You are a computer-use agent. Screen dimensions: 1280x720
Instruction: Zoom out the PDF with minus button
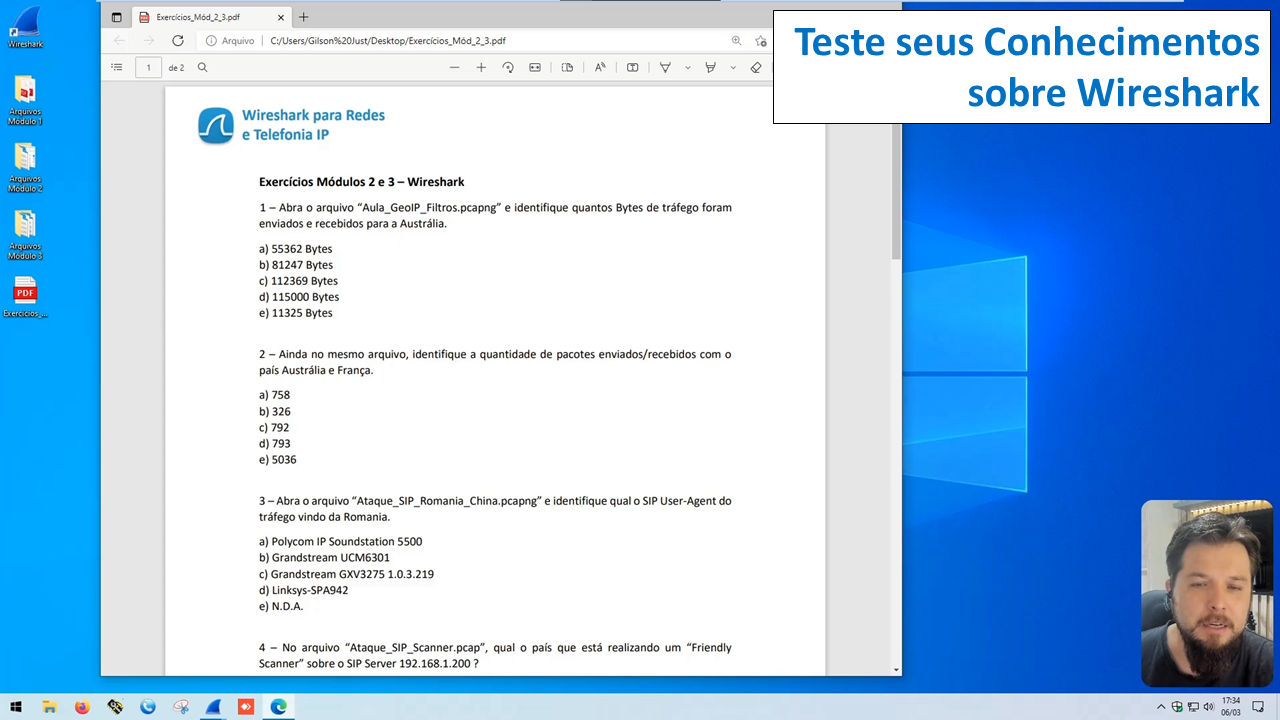pyautogui.click(x=454, y=67)
